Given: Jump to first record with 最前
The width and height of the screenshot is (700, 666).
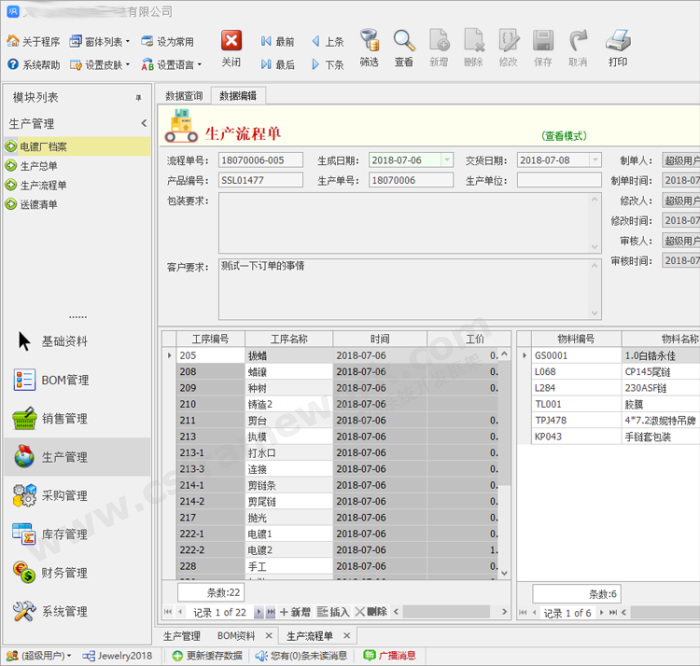Looking at the screenshot, I should coord(277,42).
